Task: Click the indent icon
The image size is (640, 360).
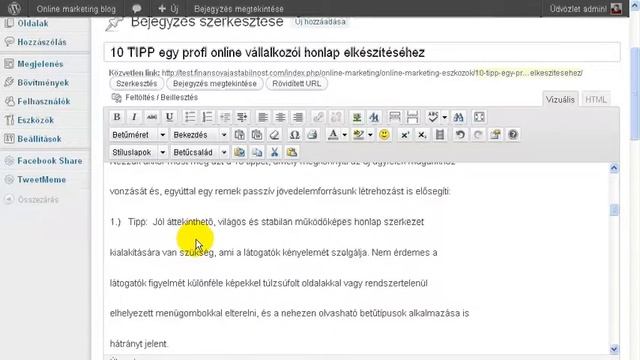Action: pyautogui.click(x=242, y=117)
